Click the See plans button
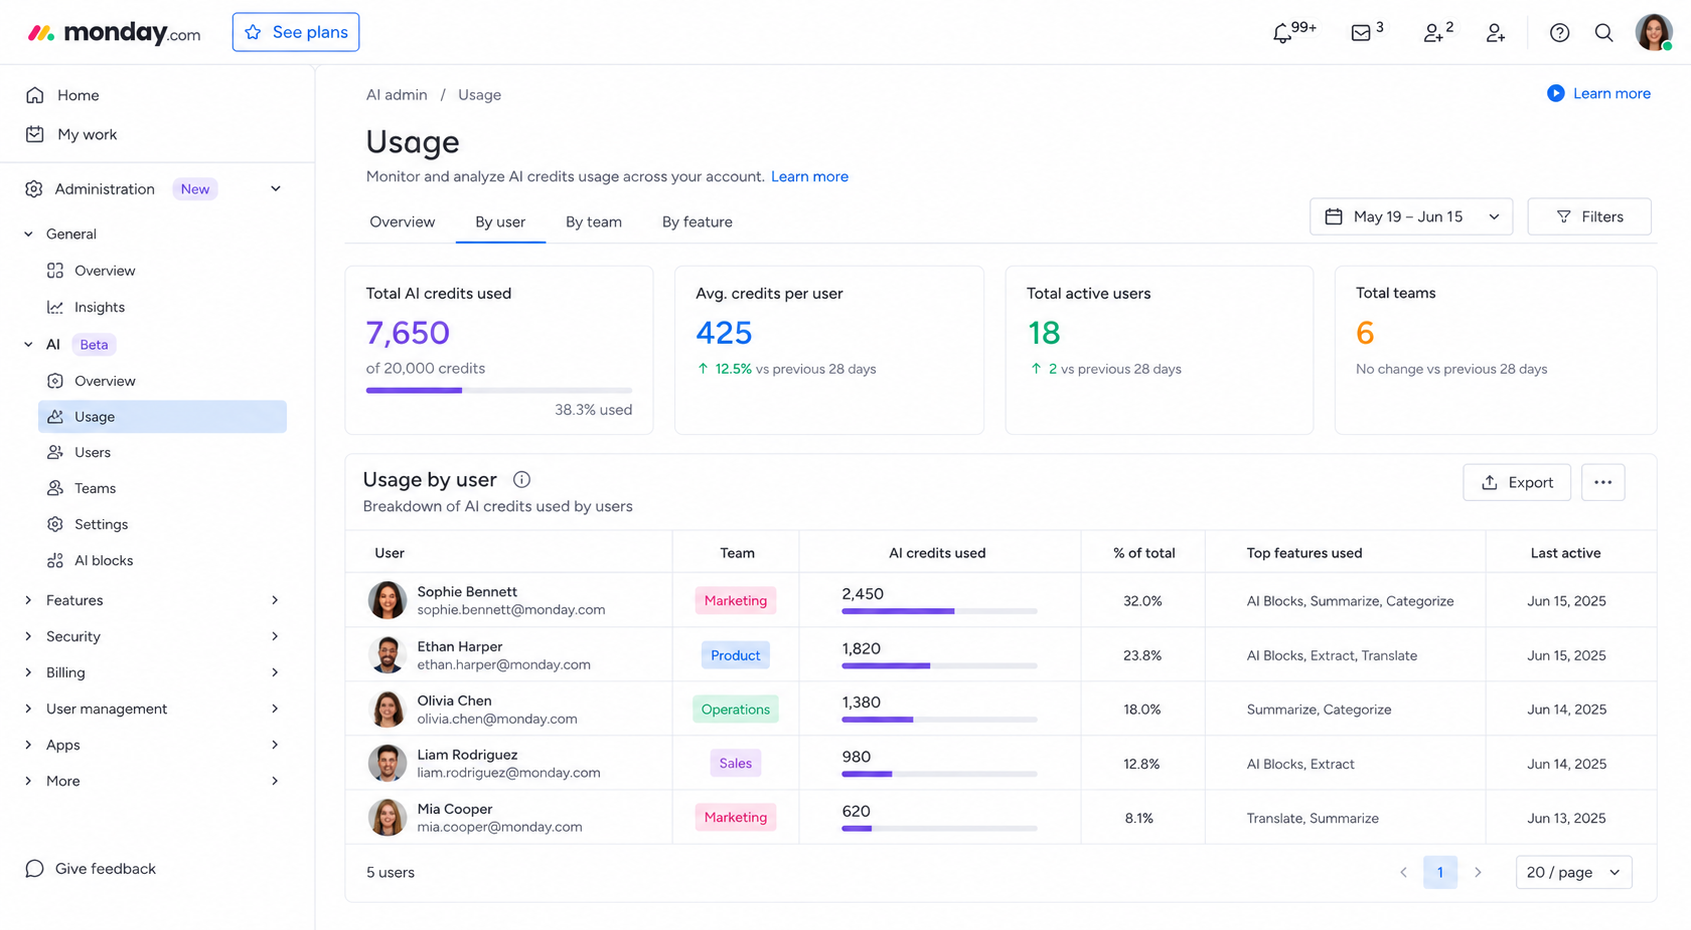This screenshot has width=1691, height=930. click(296, 32)
